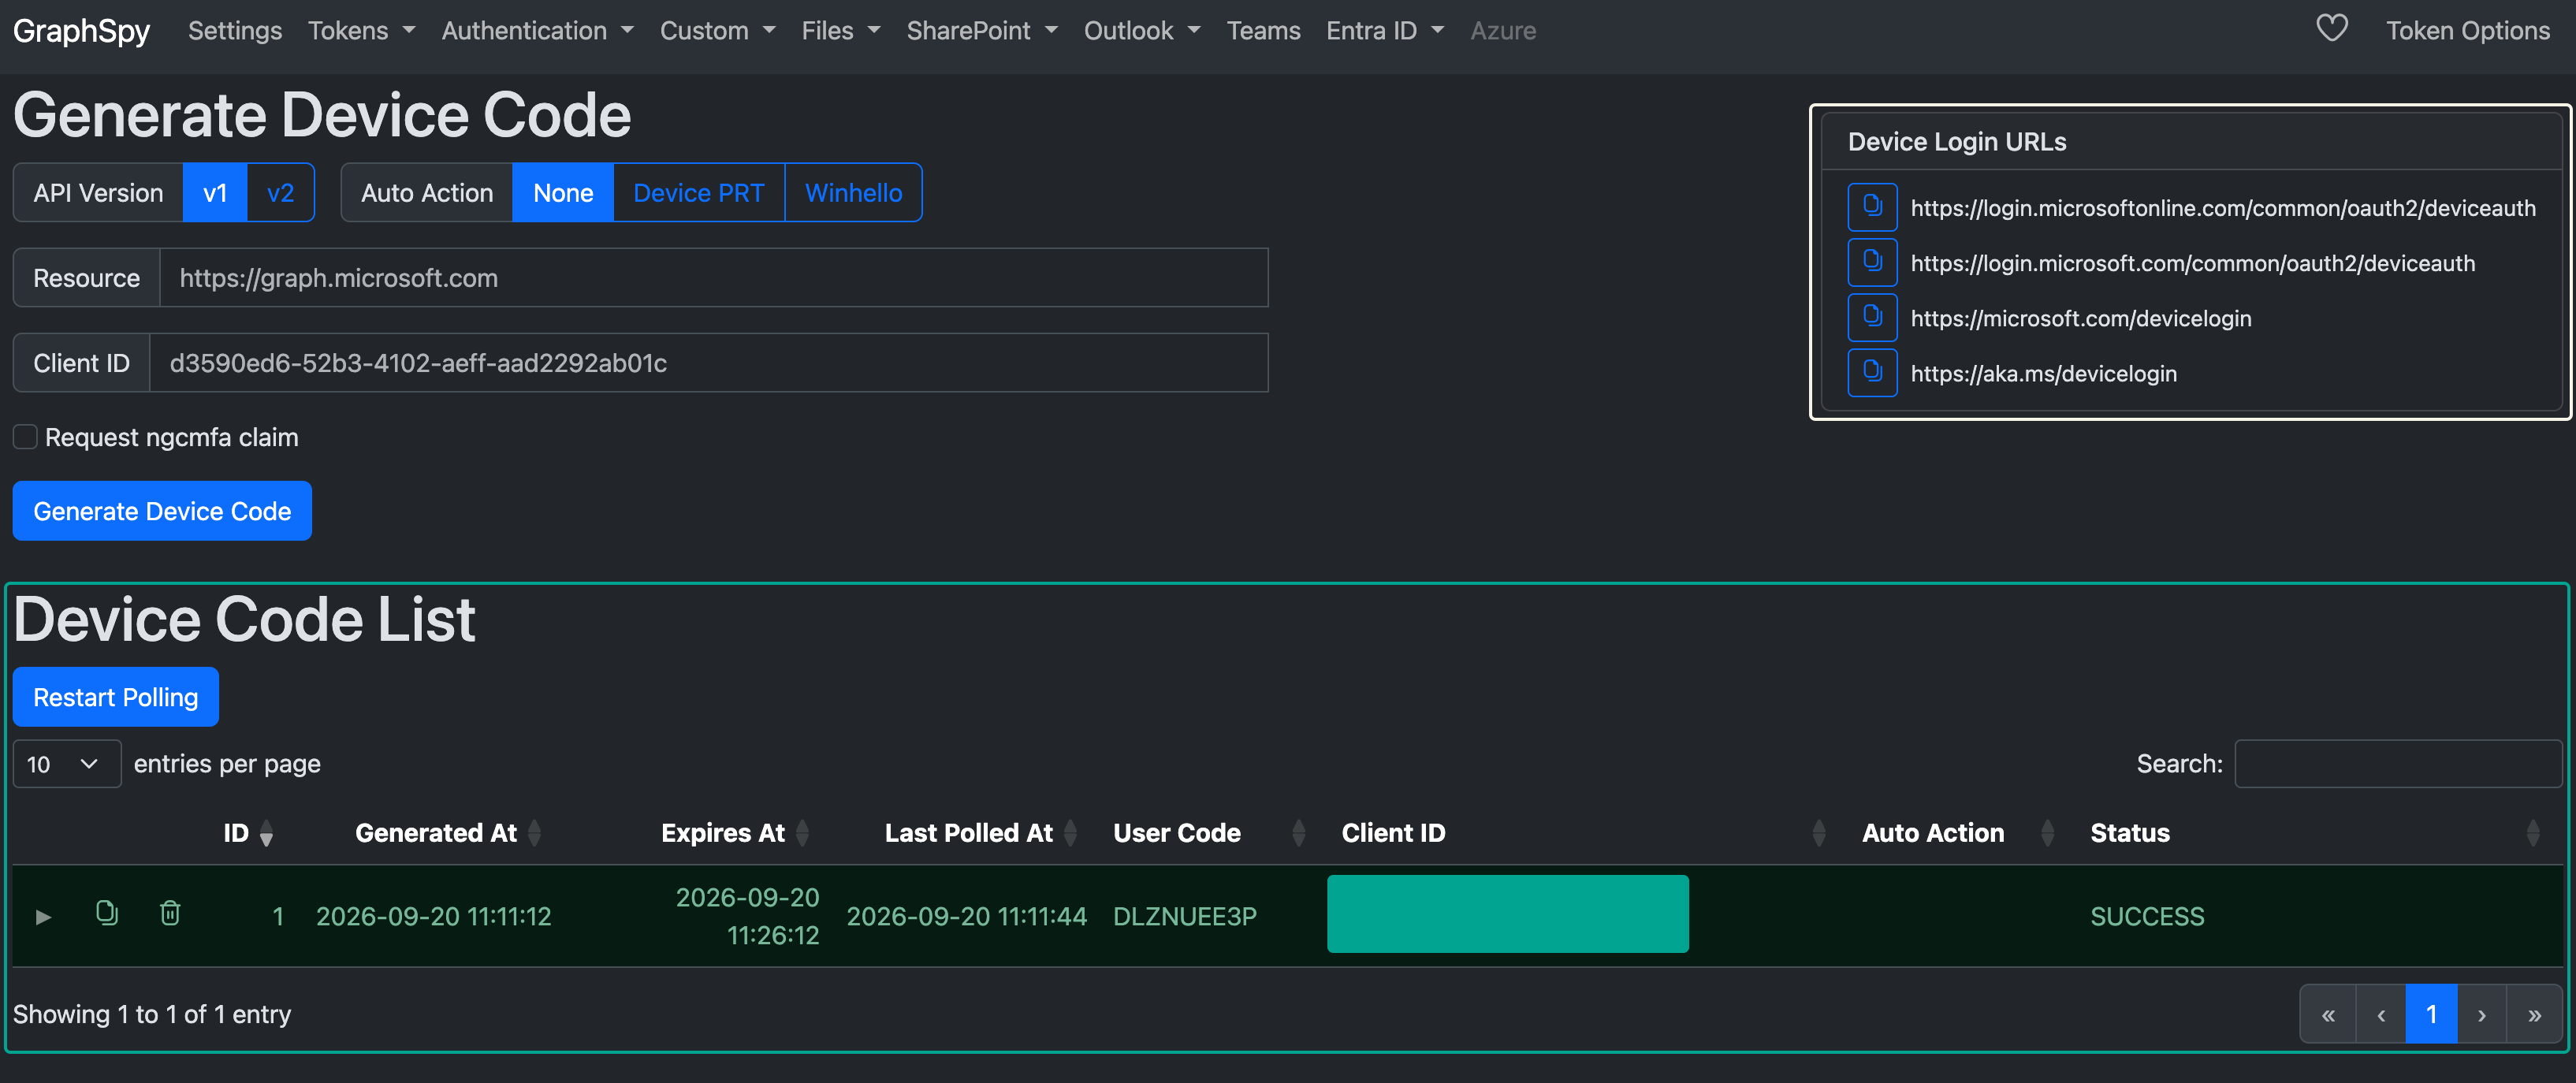
Task: Go to previous page of results
Action: [x=2381, y=1014]
